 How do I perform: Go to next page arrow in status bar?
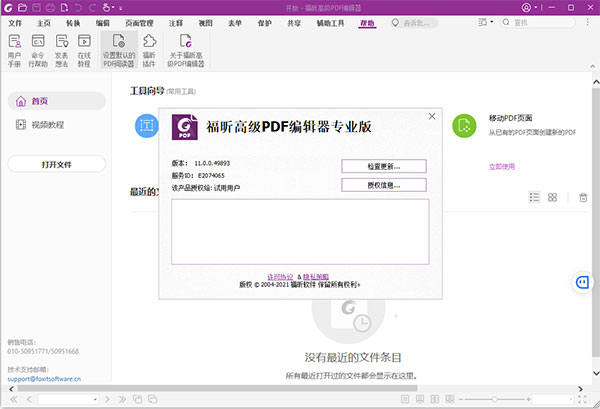coord(107,399)
